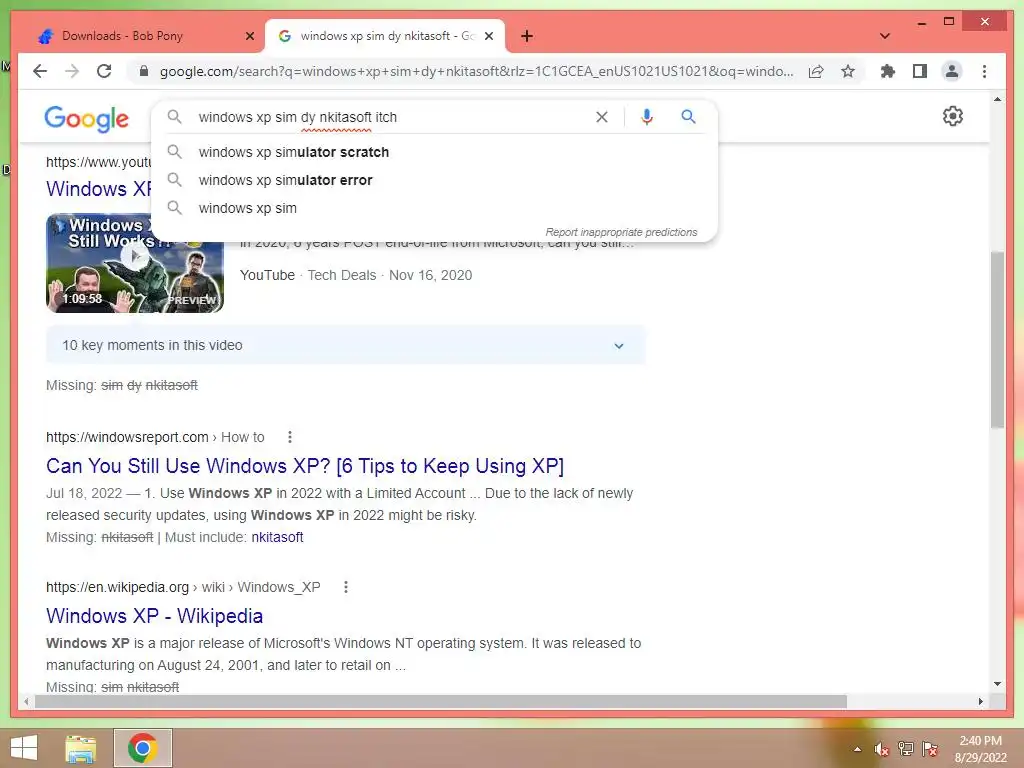
Task: Open the Action Center flag icon
Action: click(x=930, y=749)
